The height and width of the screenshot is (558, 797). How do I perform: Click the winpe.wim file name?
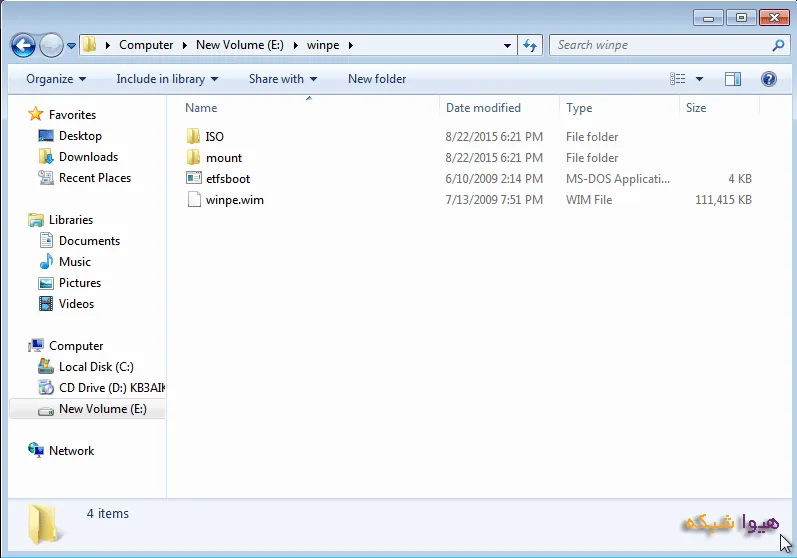tap(235, 200)
